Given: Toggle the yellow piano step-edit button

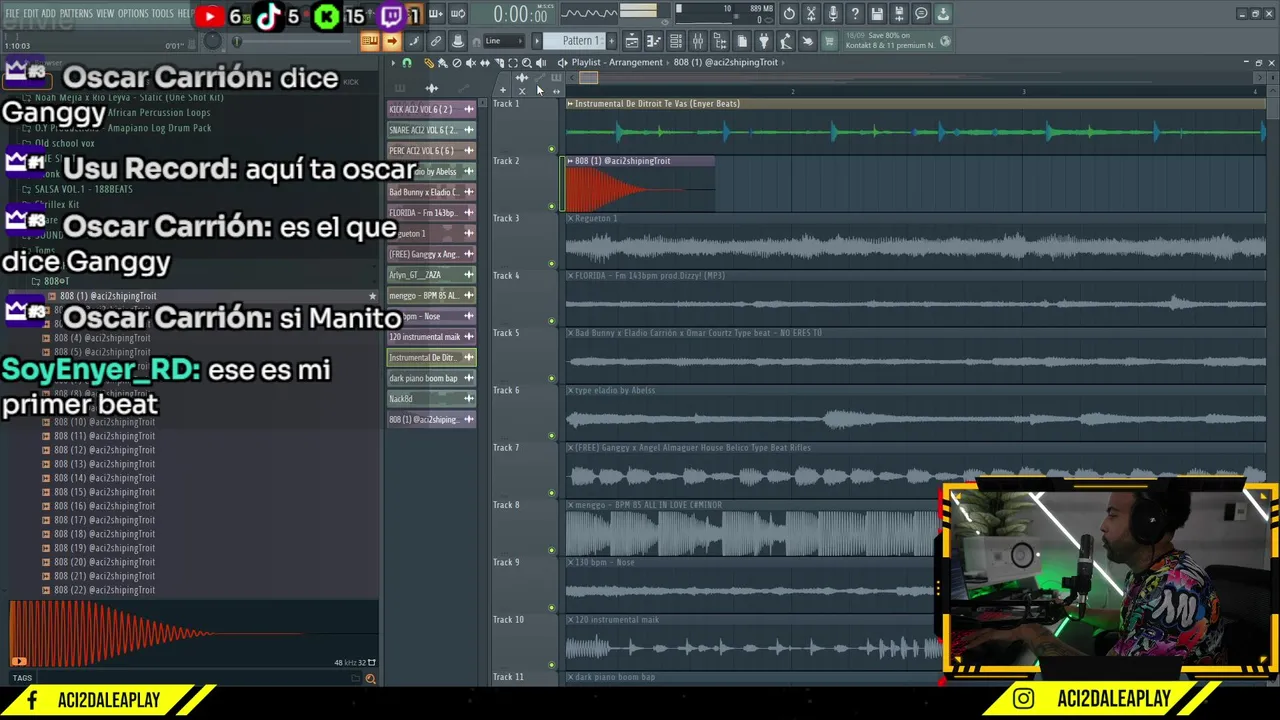Looking at the screenshot, I should click(370, 41).
